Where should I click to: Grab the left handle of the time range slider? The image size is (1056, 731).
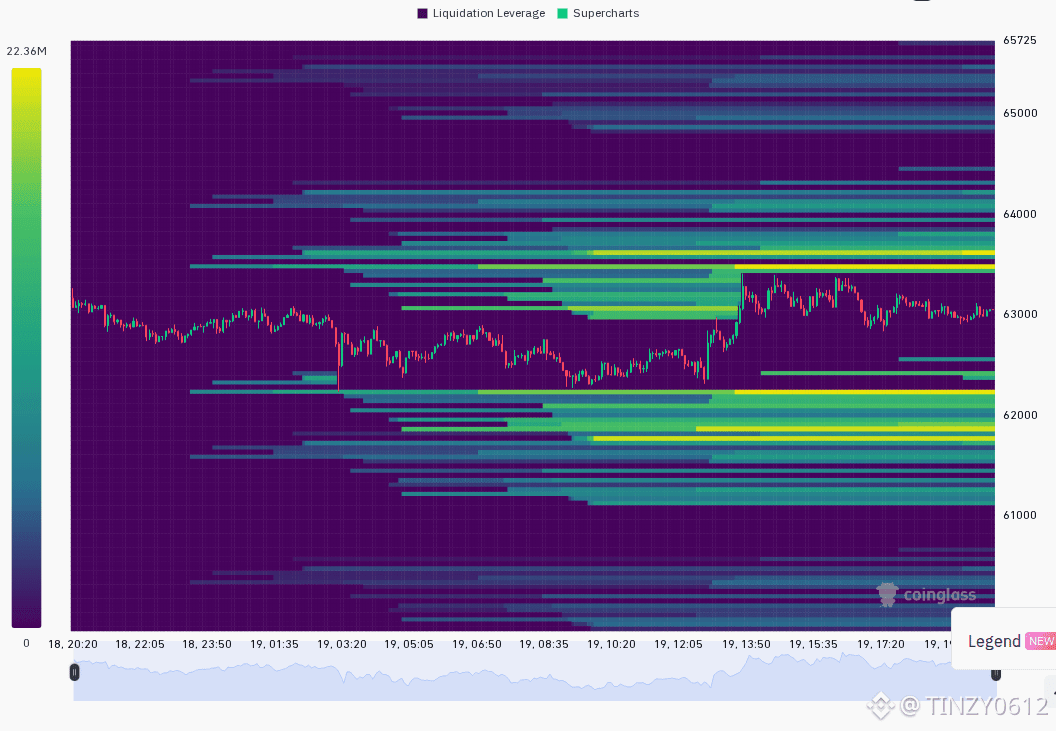[74, 672]
